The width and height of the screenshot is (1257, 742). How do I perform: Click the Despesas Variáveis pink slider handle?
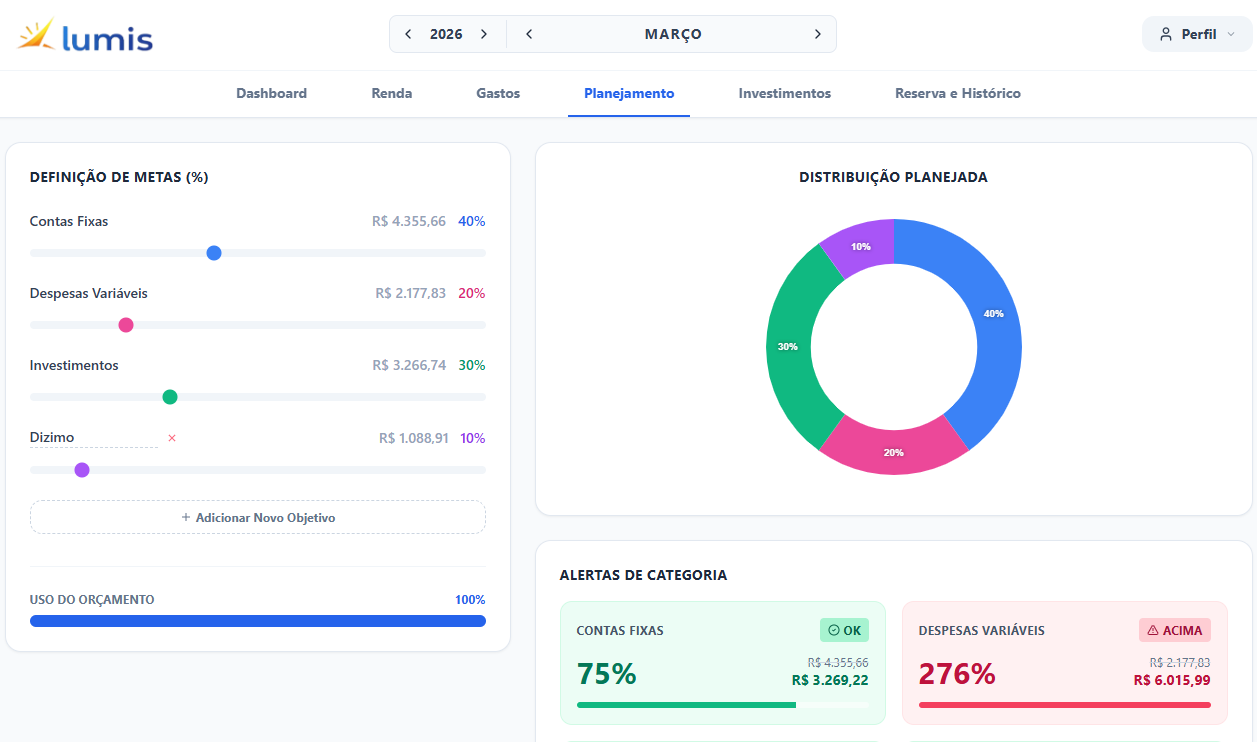(x=126, y=325)
